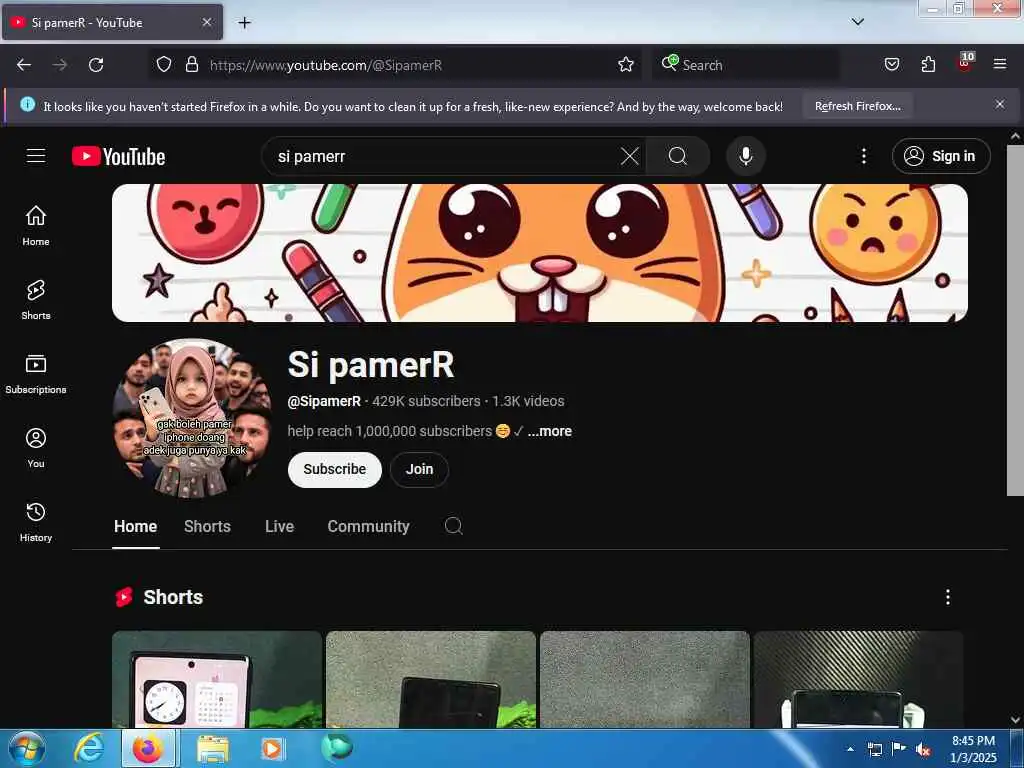The image size is (1024, 768).
Task: Open the Windows Start menu orb
Action: click(27, 748)
